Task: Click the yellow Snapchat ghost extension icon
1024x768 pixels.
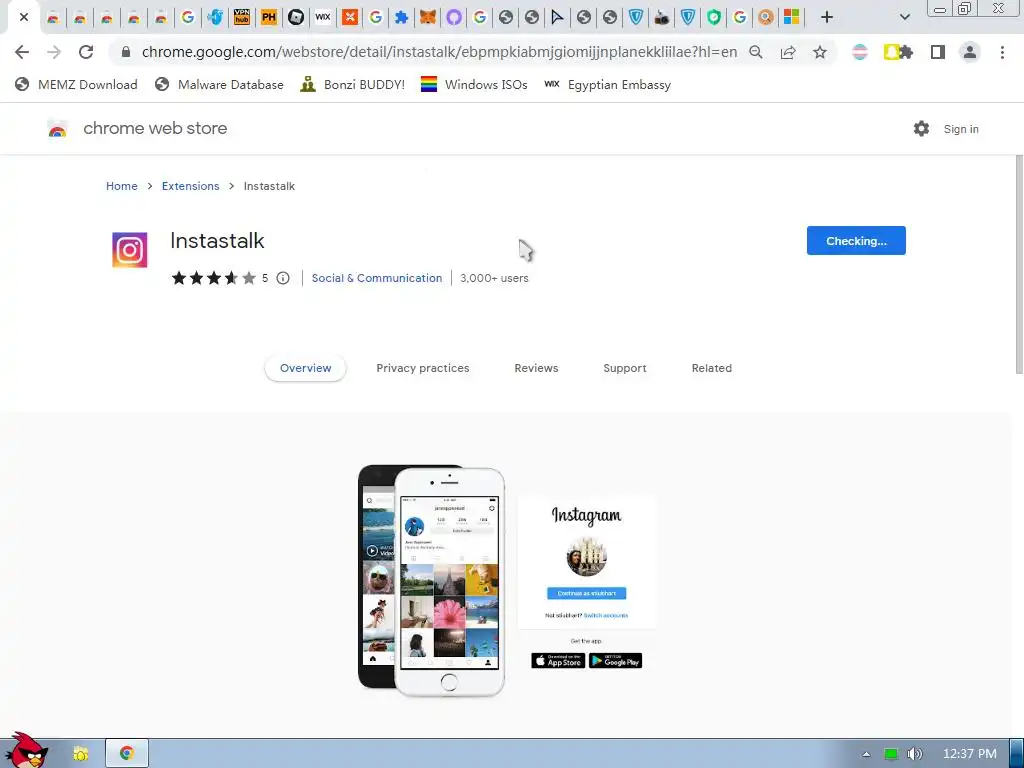Action: tap(891, 52)
